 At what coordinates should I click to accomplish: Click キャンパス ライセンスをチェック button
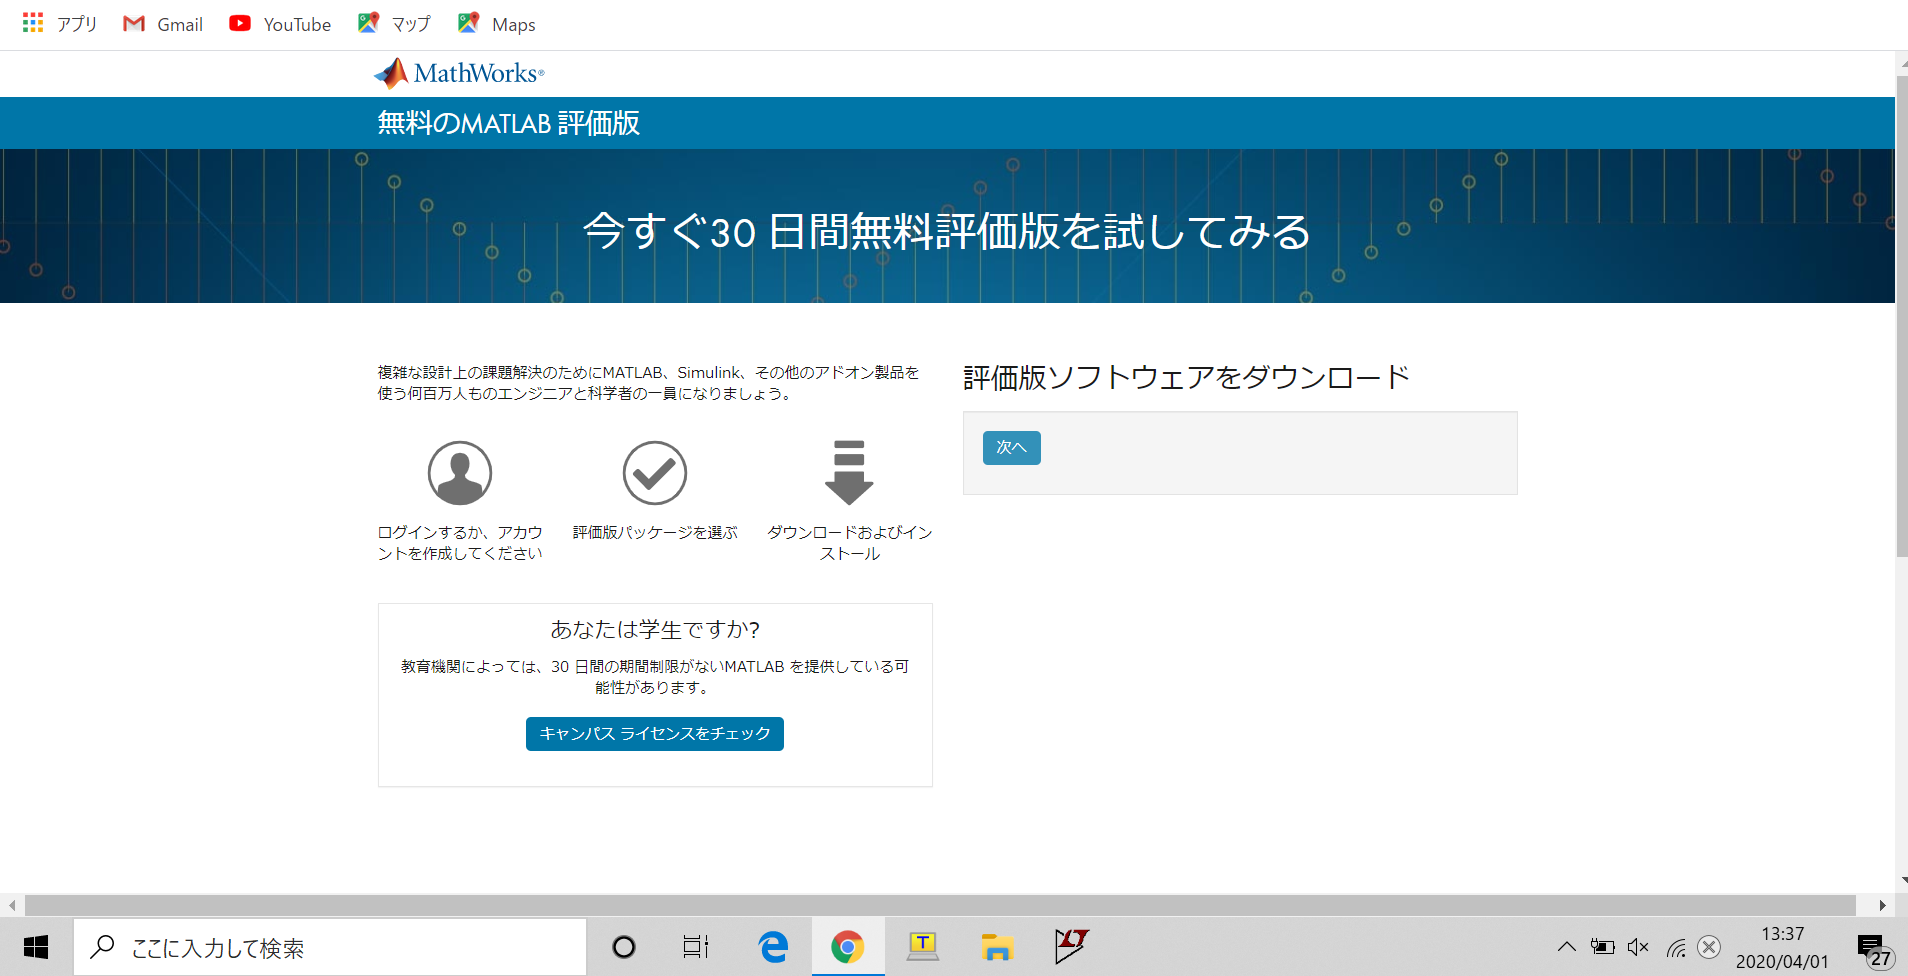[655, 734]
